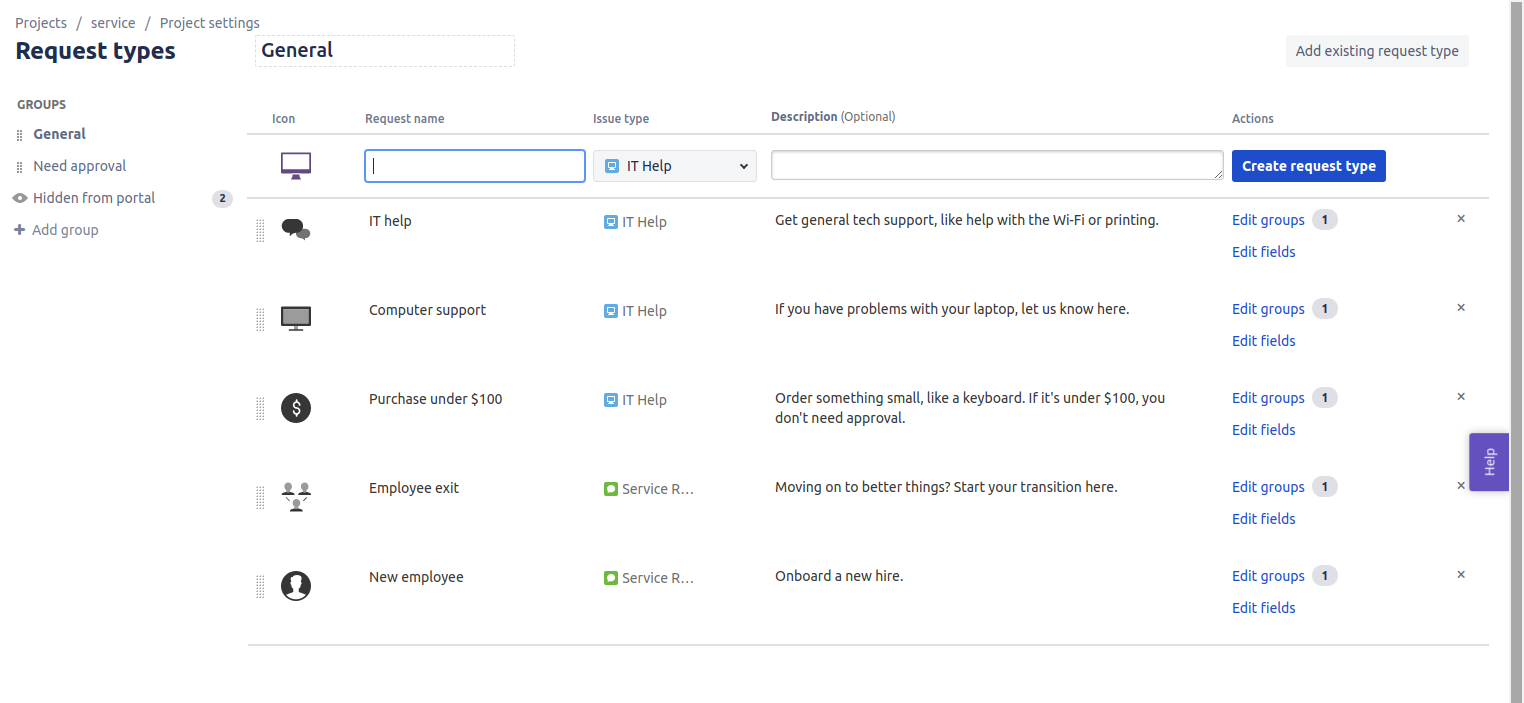This screenshot has height=703, width=1524.
Task: Click Edit fields for IT help
Action: [x=1264, y=252]
